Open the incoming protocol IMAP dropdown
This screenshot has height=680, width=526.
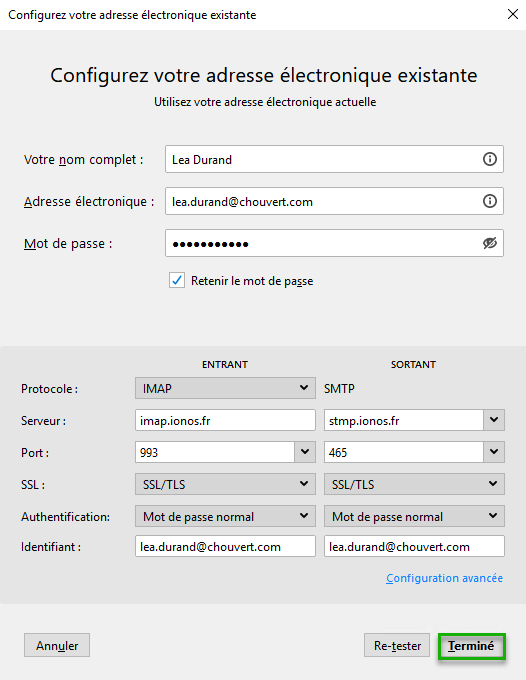[x=225, y=388]
